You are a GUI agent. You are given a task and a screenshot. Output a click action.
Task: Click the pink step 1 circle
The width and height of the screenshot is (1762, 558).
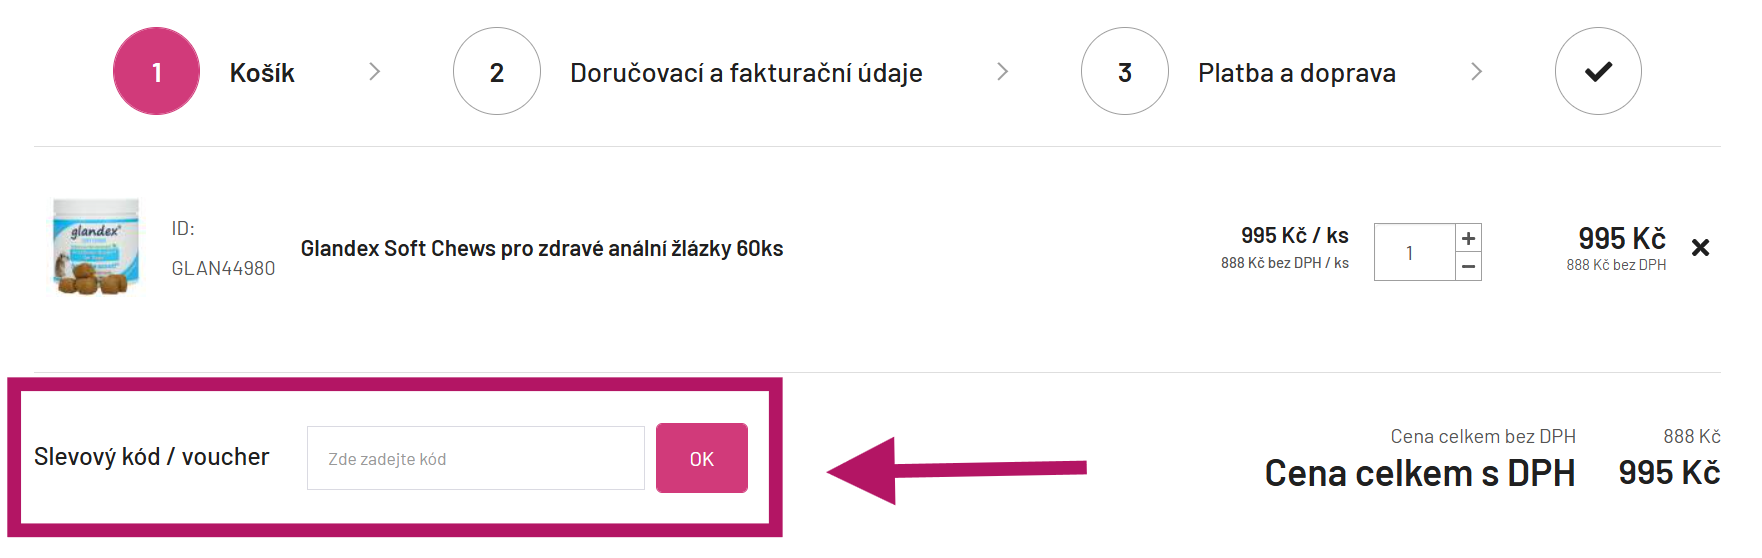pos(156,71)
